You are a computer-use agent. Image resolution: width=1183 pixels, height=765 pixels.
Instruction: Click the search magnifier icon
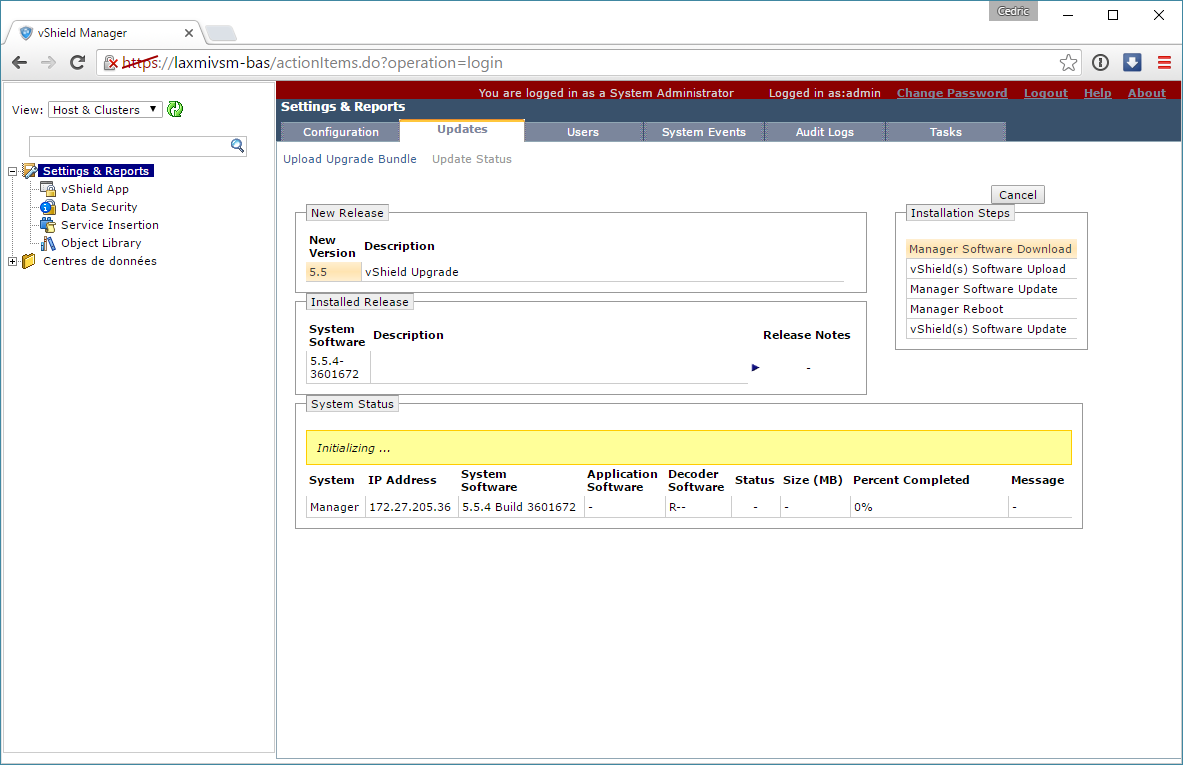coord(237,146)
